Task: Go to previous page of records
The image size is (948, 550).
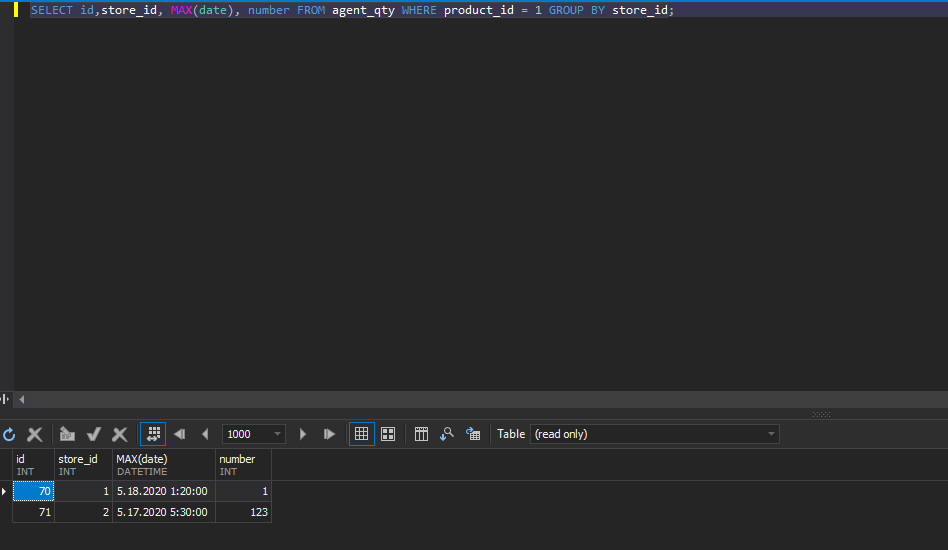Action: pyautogui.click(x=205, y=434)
